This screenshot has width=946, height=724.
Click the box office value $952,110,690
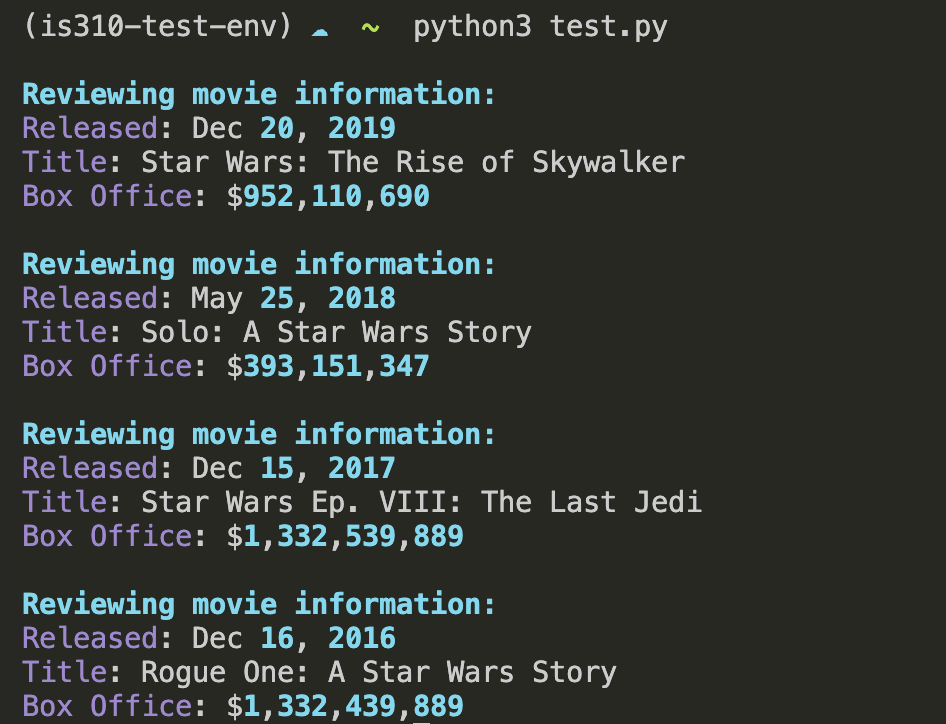pos(329,196)
